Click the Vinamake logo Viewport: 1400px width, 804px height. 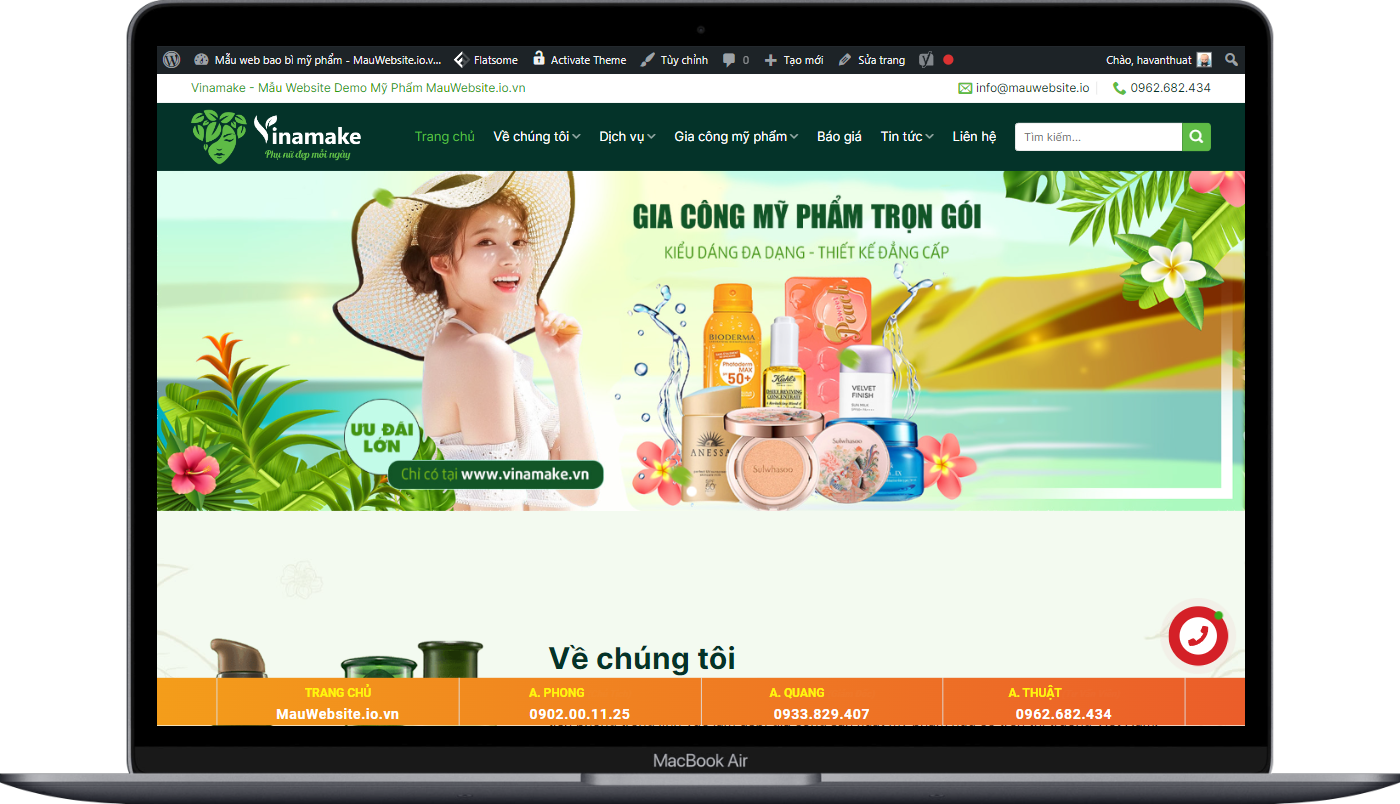277,137
